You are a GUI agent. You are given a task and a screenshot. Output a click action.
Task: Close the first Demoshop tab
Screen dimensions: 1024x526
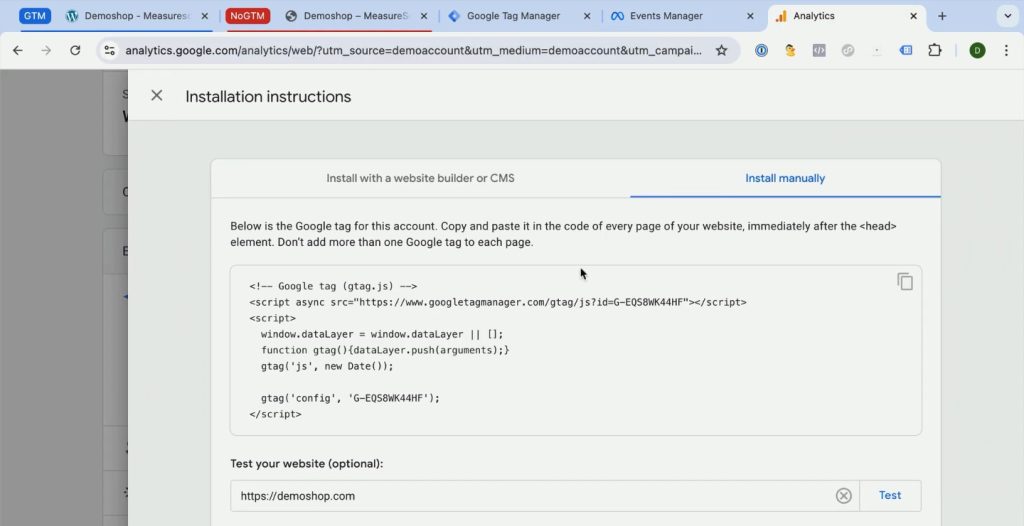click(204, 16)
